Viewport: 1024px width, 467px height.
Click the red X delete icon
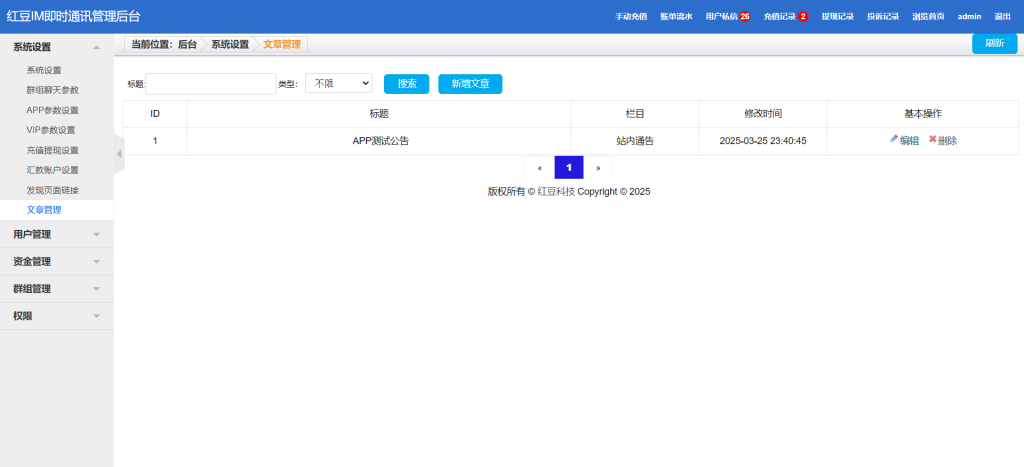[933, 140]
